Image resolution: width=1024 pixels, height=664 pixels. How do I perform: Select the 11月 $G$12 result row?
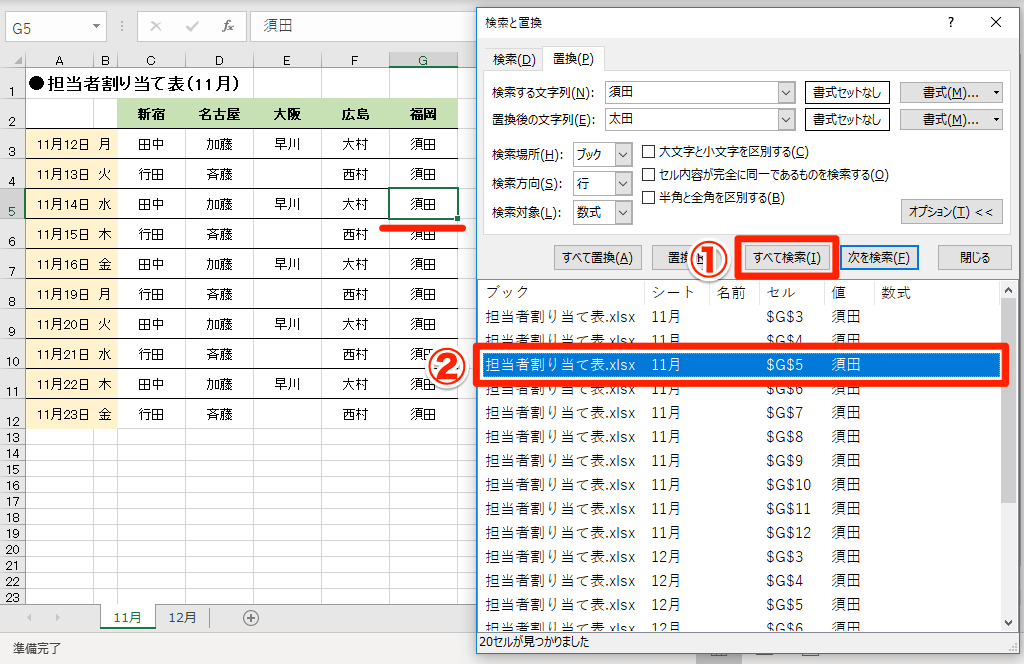pos(740,533)
